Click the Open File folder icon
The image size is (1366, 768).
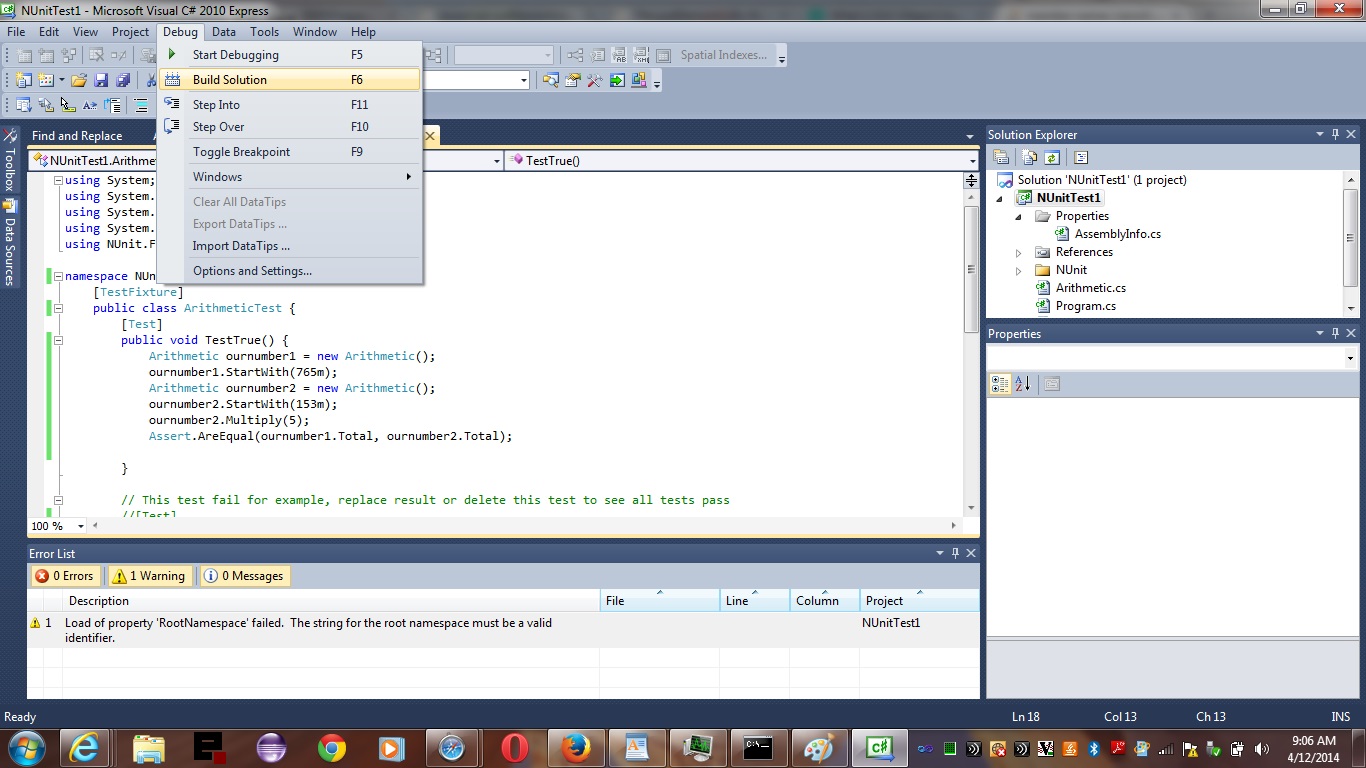click(x=78, y=80)
